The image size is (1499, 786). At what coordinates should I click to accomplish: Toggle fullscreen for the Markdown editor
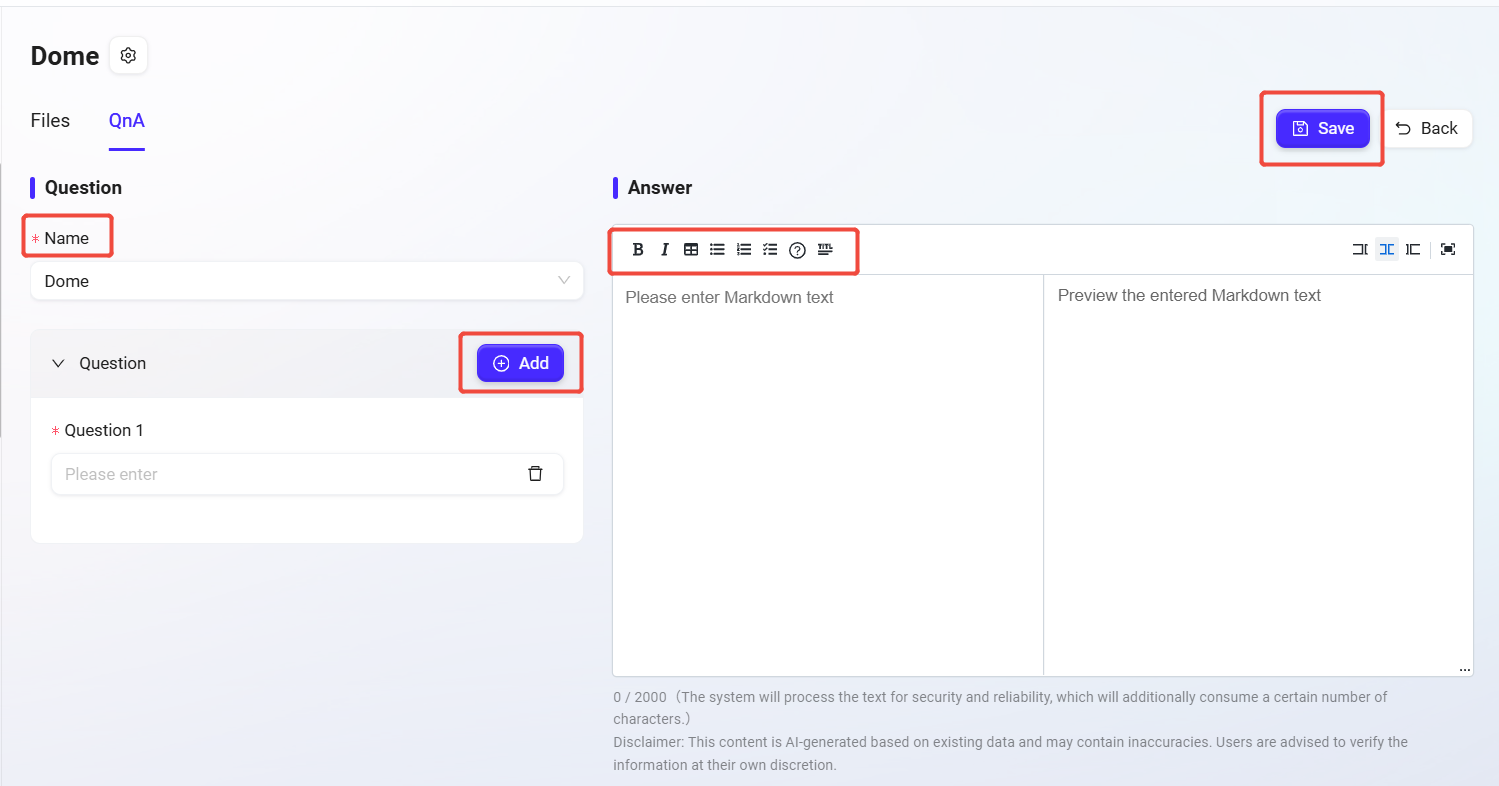click(1448, 250)
